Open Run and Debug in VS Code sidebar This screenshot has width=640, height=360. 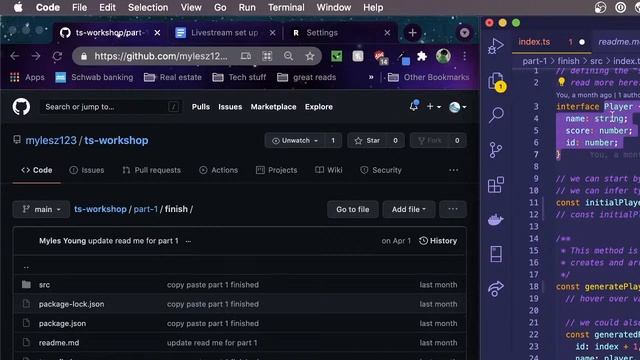496,46
